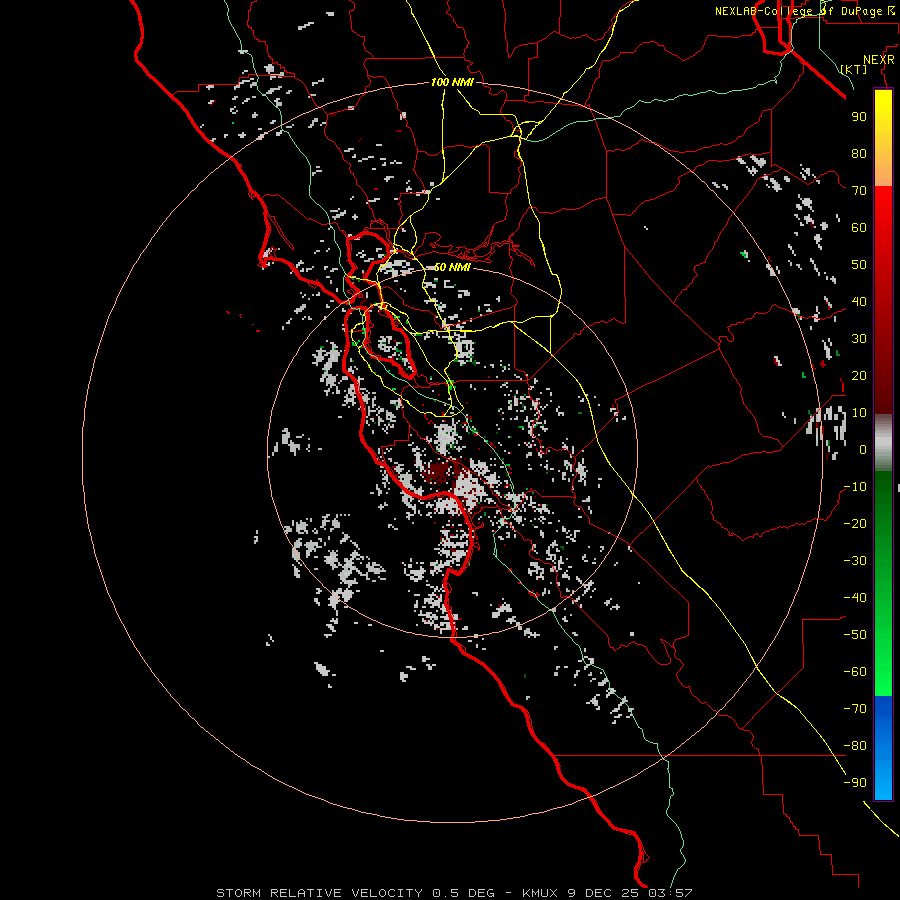
Task: Click the -70 value on the velocity scale
Action: coord(855,709)
